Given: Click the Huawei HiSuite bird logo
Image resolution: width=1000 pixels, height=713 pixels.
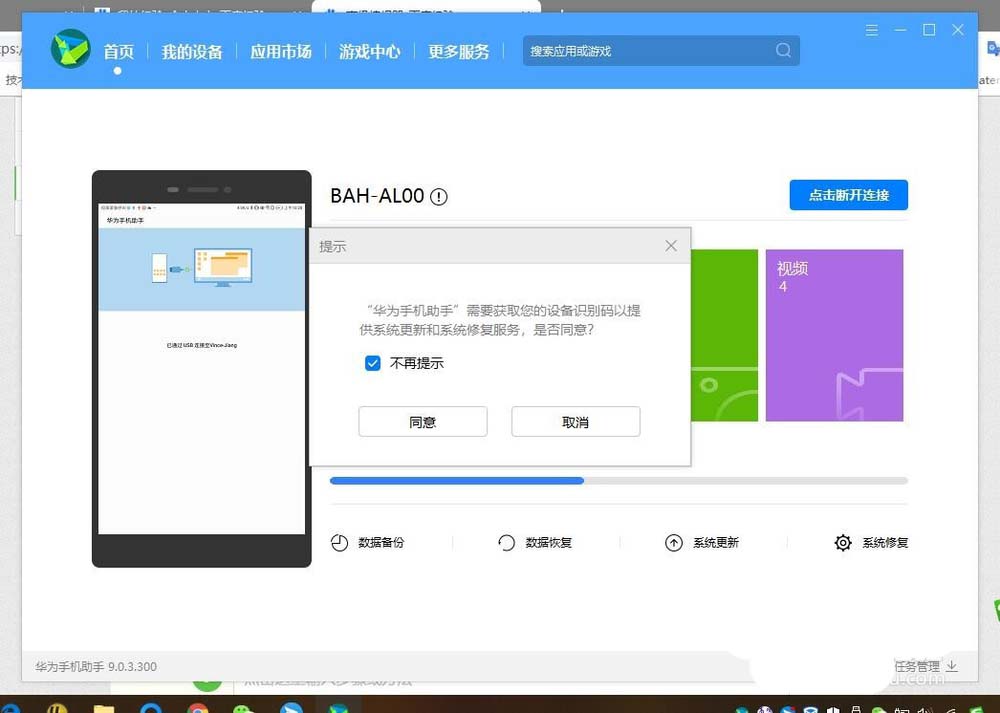Looking at the screenshot, I should (71, 49).
